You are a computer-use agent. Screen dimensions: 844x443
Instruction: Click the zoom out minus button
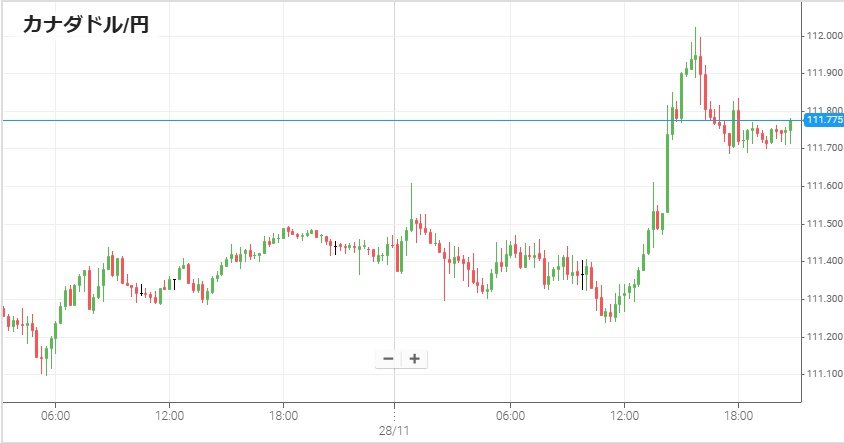[388, 359]
